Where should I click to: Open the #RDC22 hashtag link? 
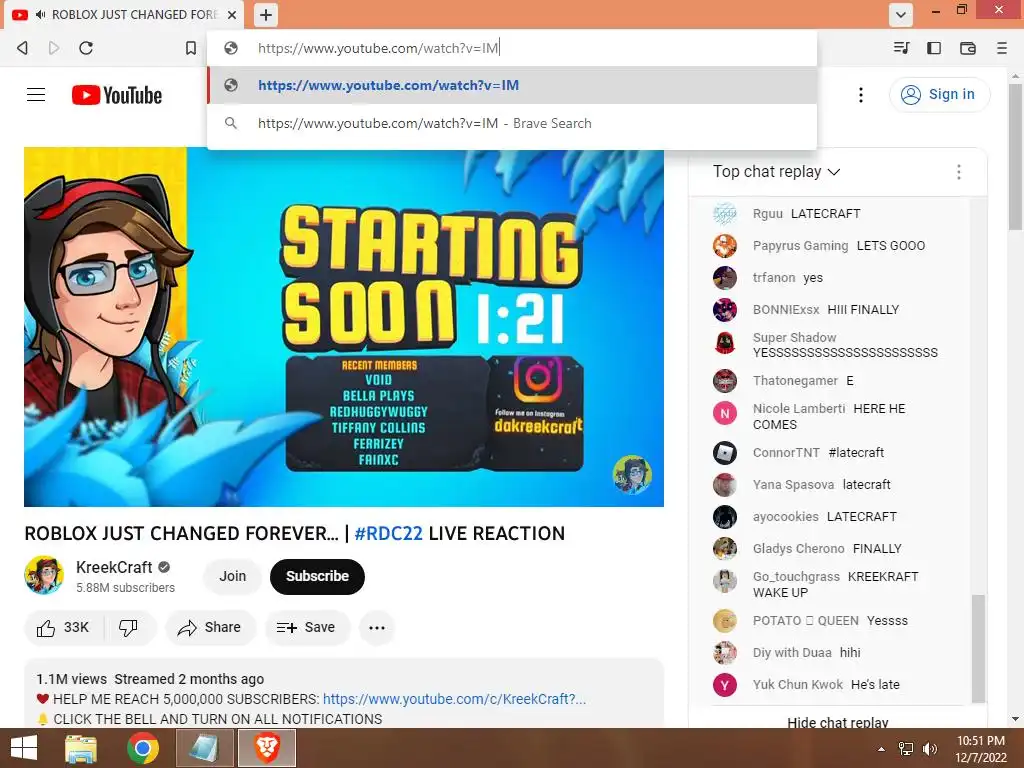[x=389, y=534]
